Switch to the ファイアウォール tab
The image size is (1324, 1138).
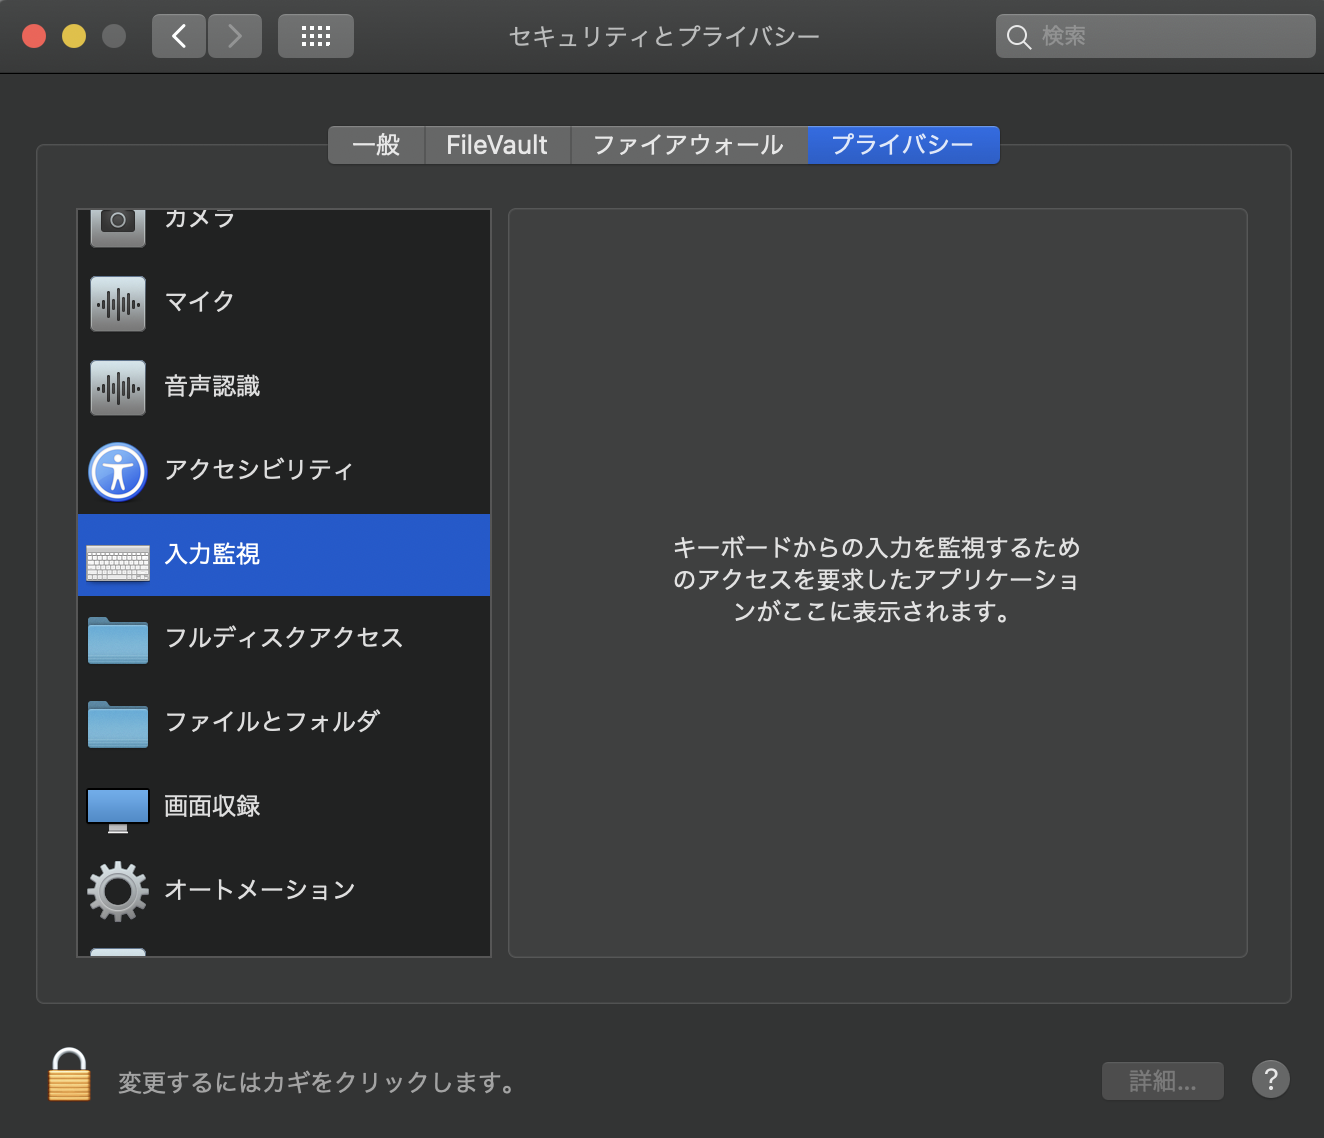click(688, 145)
